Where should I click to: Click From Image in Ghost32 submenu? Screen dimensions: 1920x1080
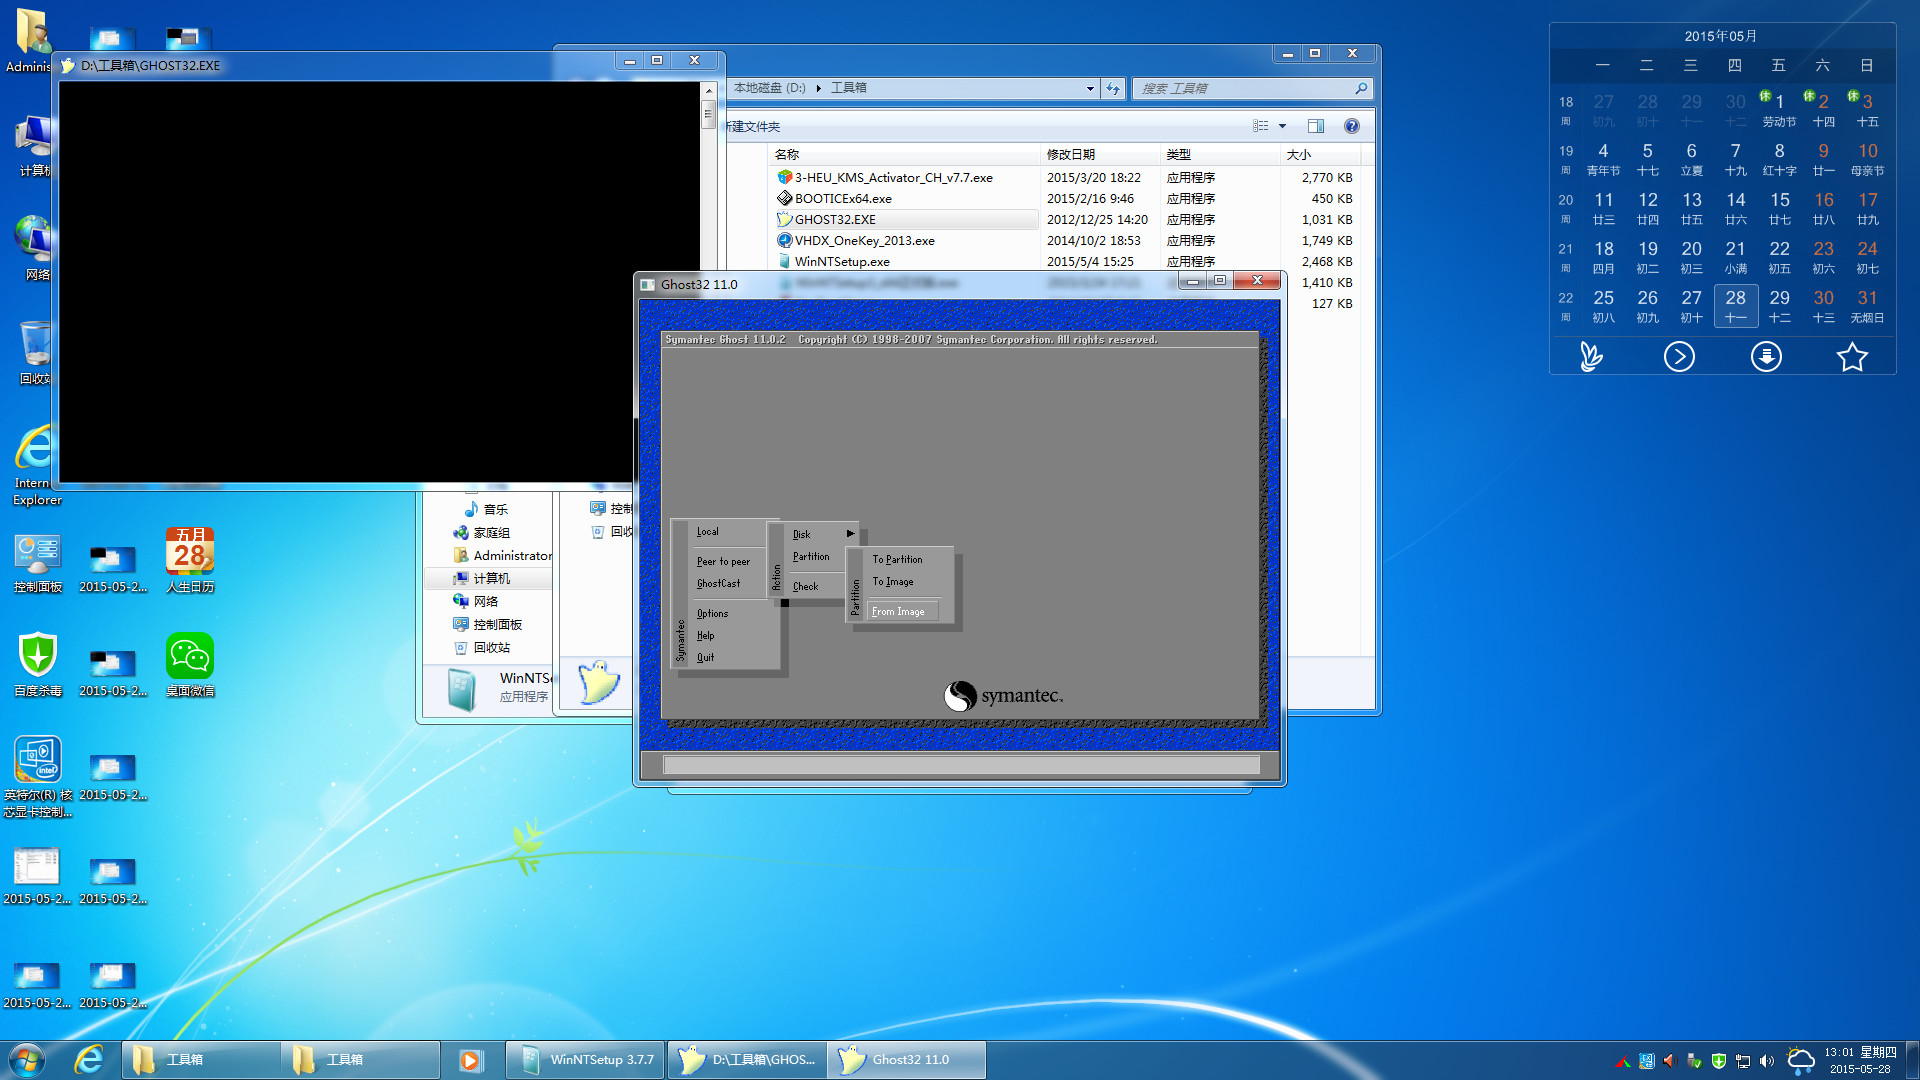click(x=899, y=611)
